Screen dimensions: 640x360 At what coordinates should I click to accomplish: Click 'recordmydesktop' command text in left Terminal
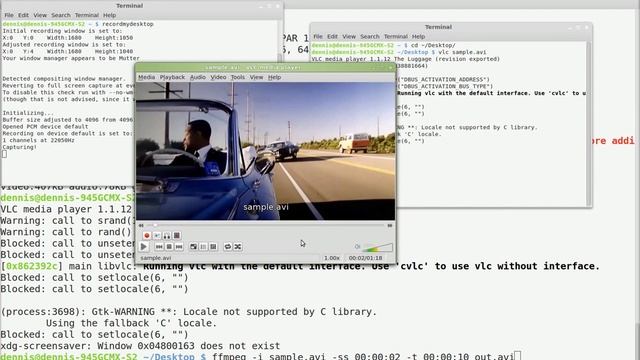click(128, 24)
